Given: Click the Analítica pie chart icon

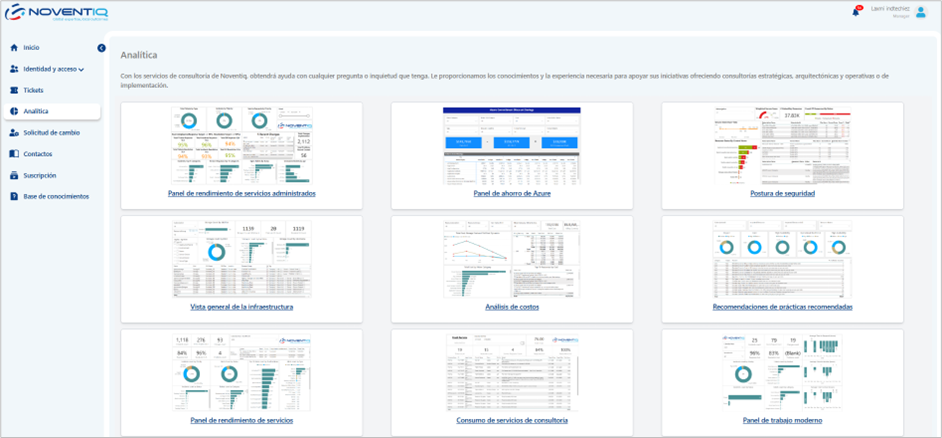Looking at the screenshot, I should coord(14,111).
